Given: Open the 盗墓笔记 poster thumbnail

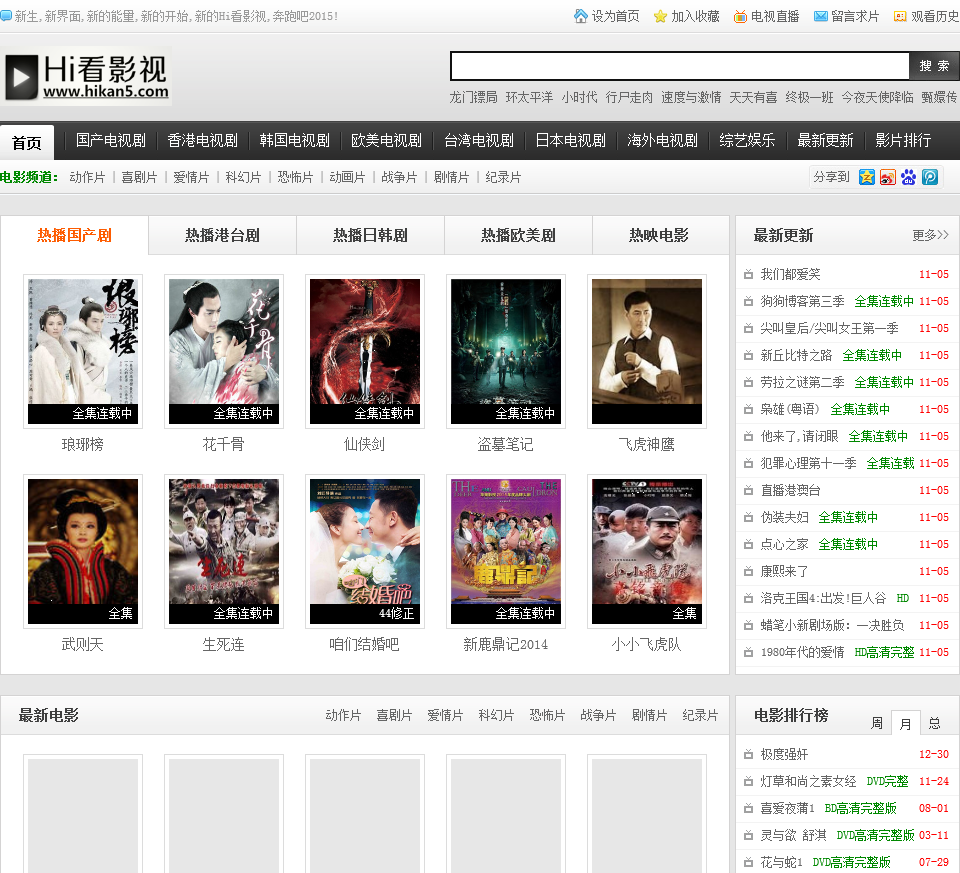Looking at the screenshot, I should point(506,351).
